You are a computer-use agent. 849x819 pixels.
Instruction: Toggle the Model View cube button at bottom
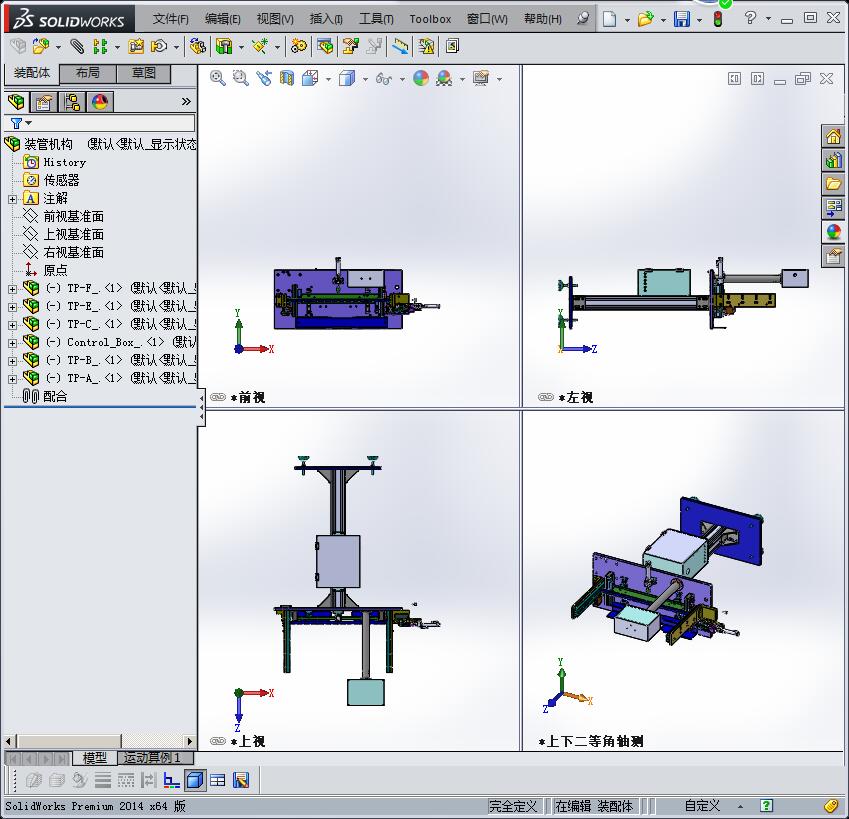pyautogui.click(x=195, y=780)
